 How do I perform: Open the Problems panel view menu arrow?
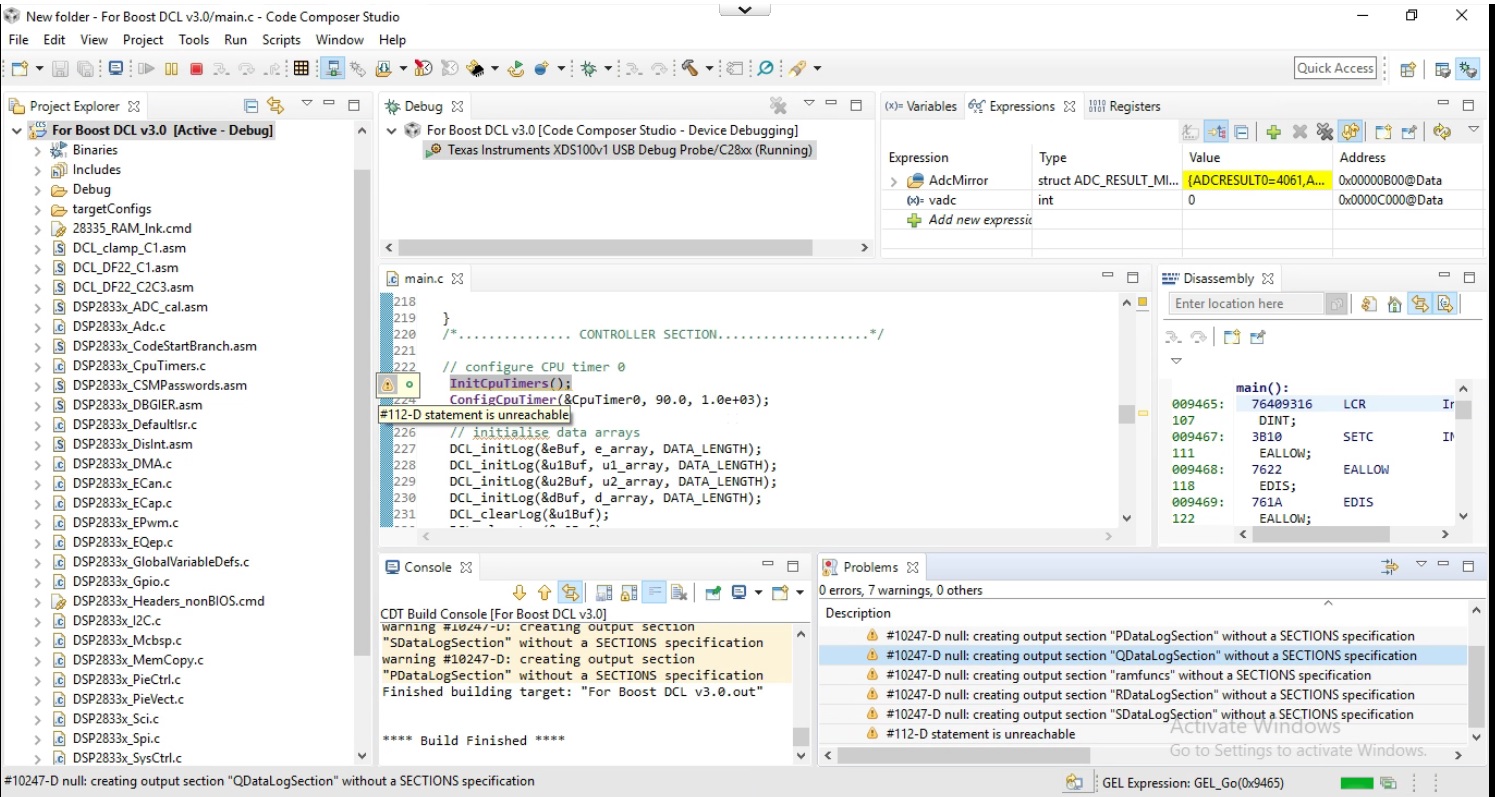(x=1420, y=566)
